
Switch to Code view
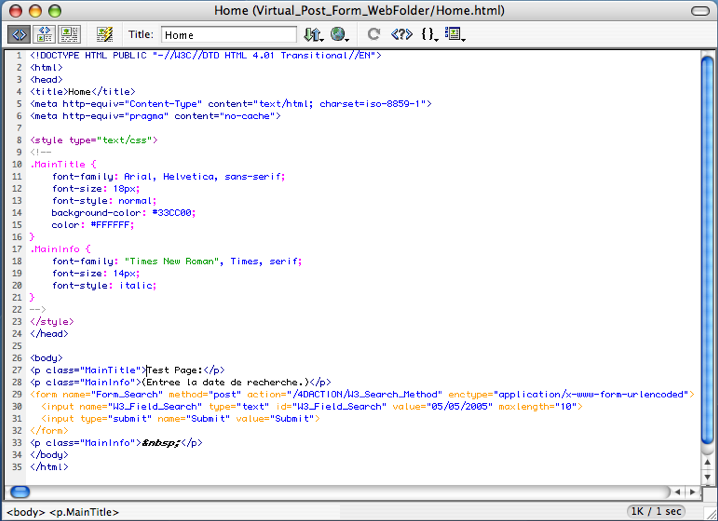19,34
